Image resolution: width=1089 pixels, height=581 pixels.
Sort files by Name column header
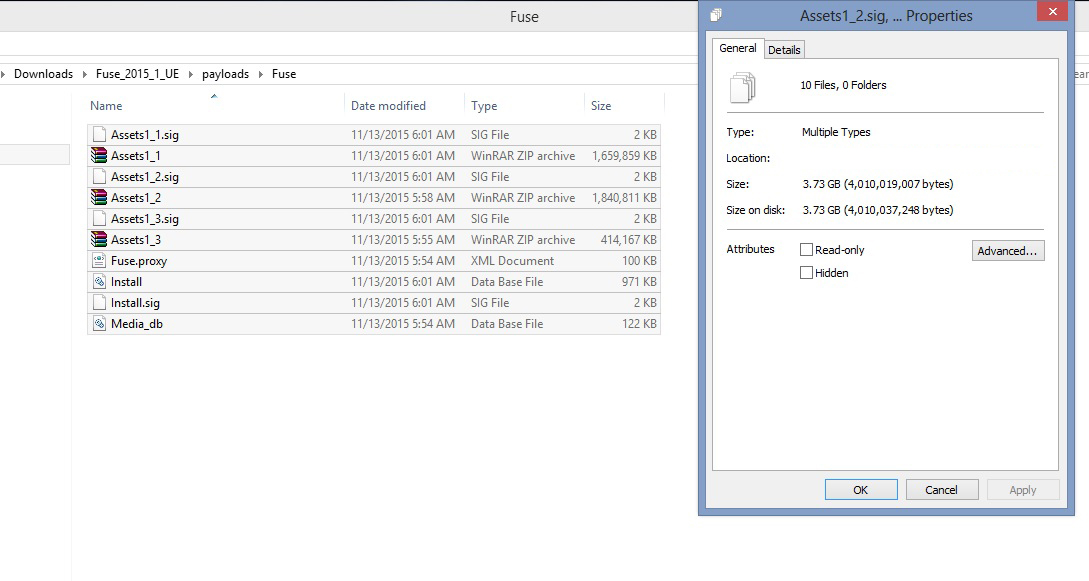106,106
